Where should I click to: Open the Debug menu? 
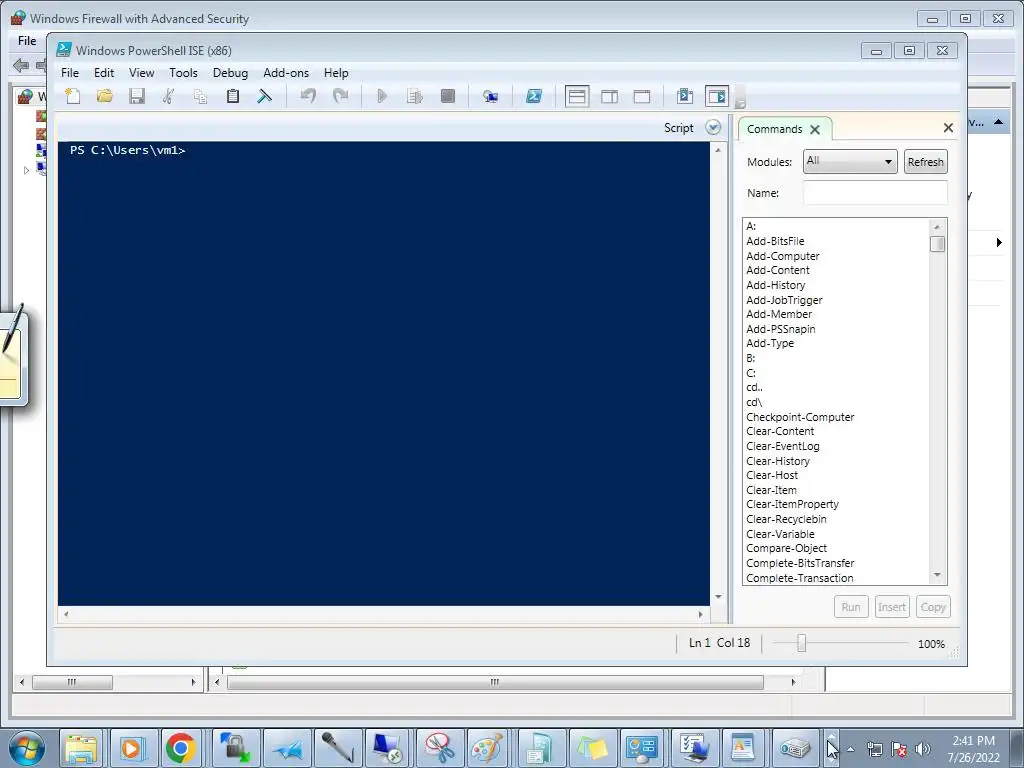[231, 72]
